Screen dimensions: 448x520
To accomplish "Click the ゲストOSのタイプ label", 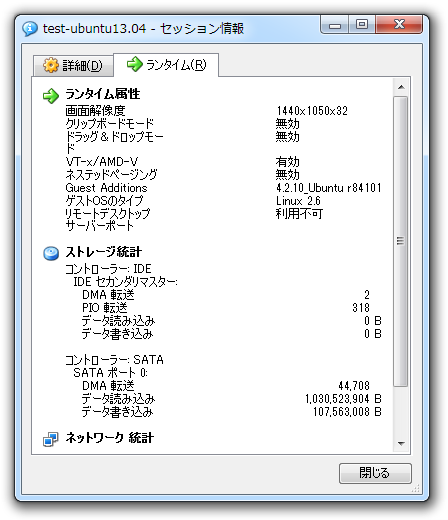I will point(104,200).
